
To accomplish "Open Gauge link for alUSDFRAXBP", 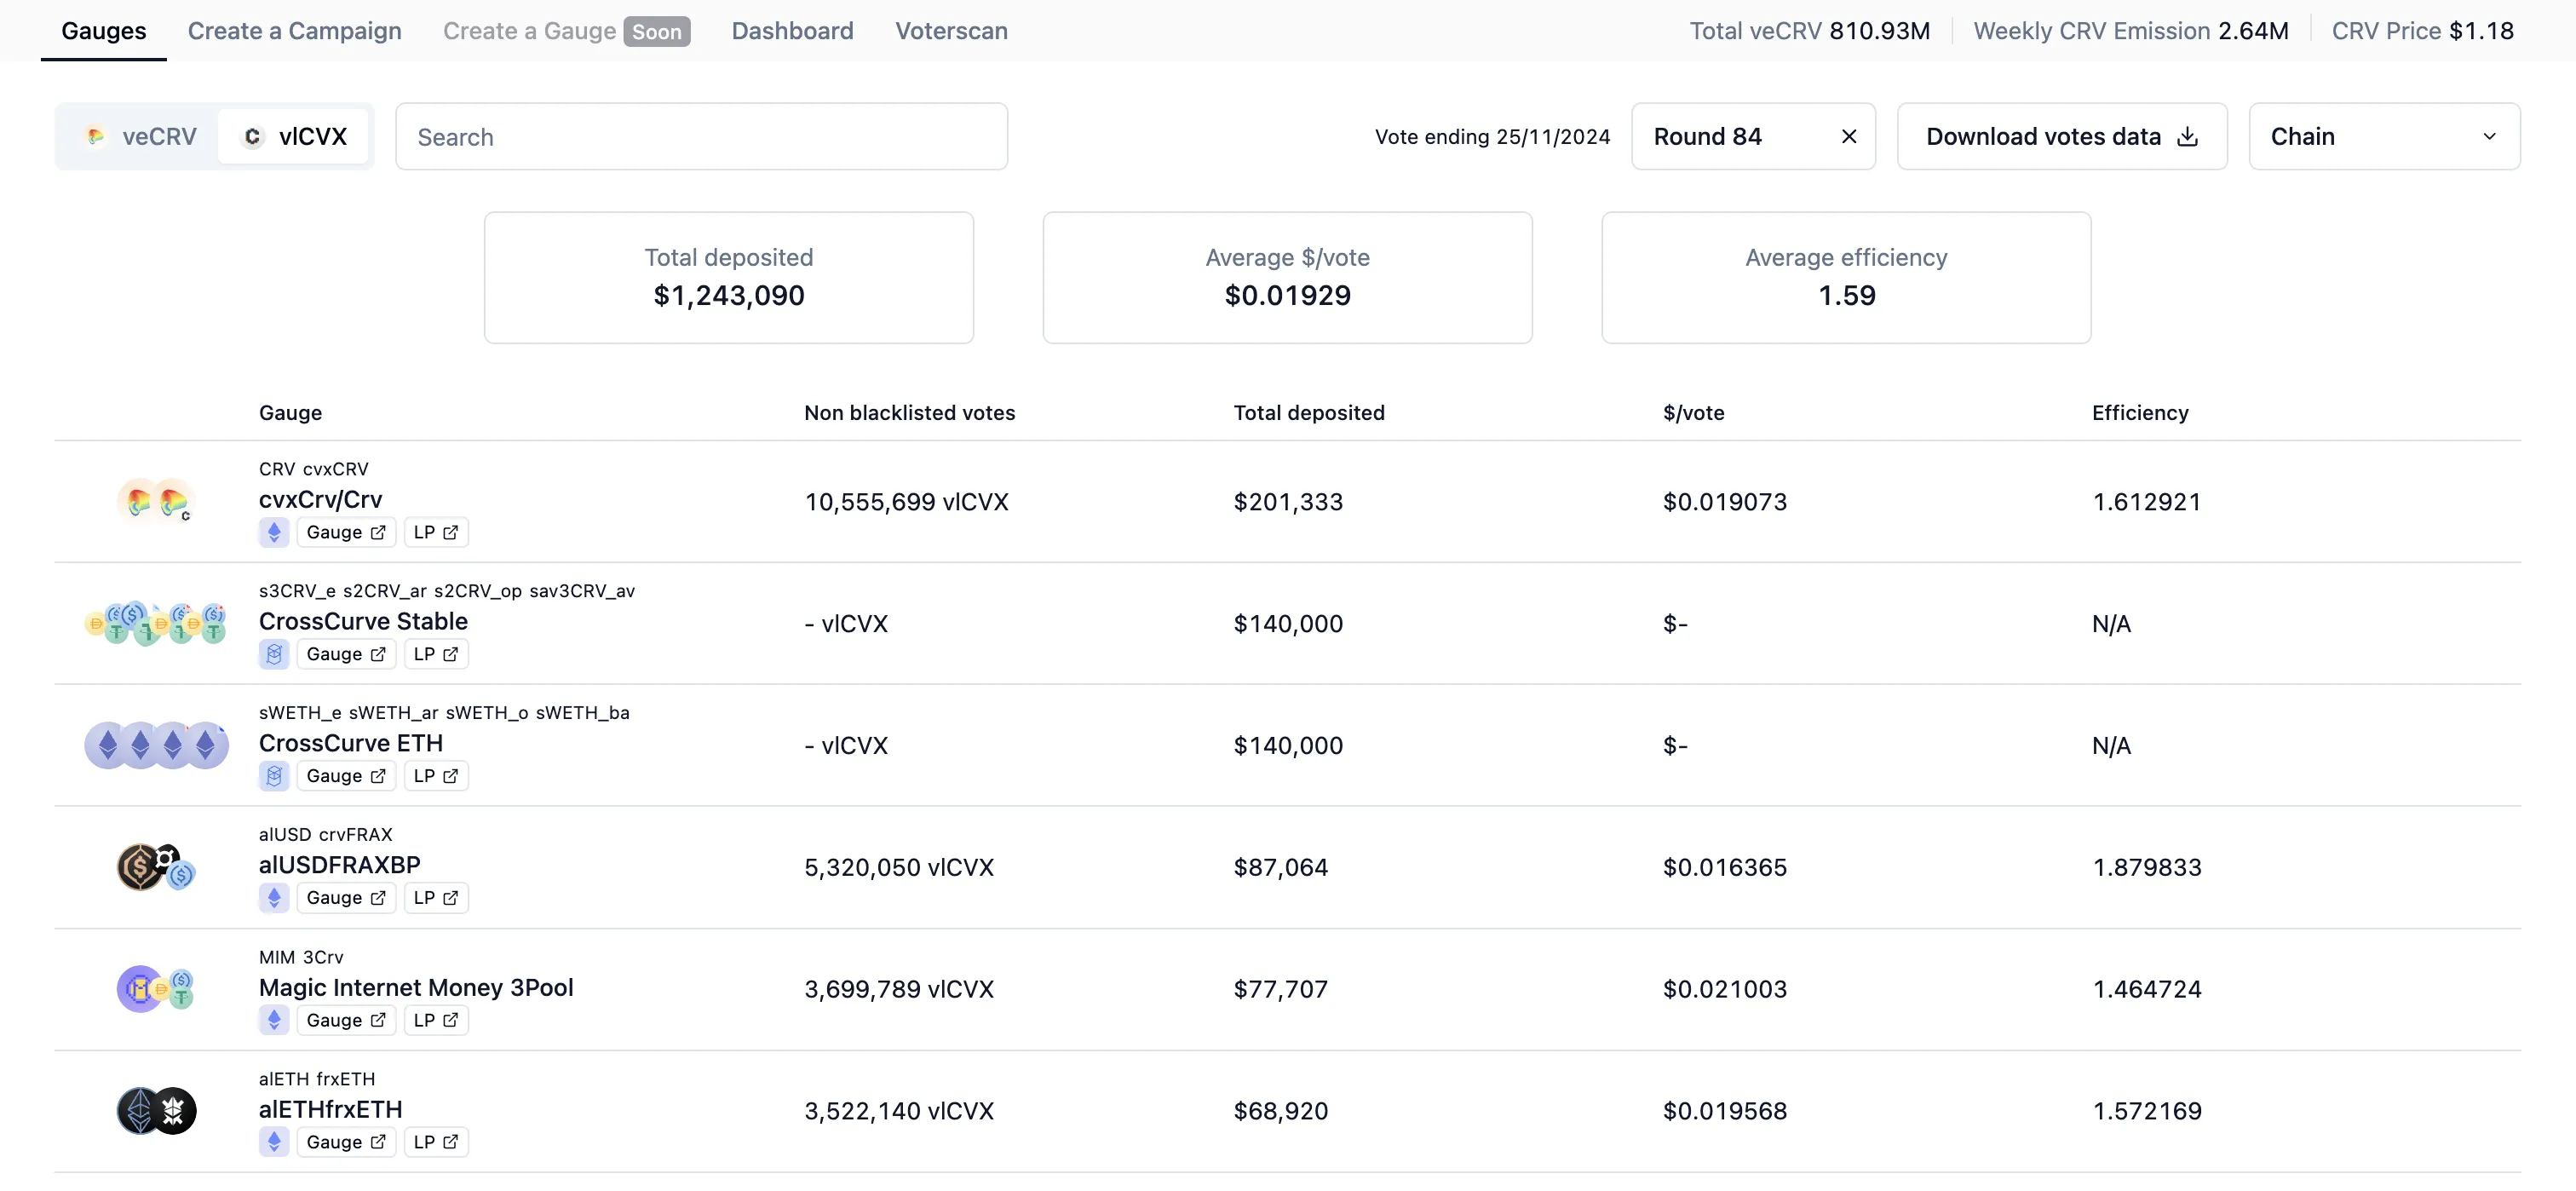I will (x=346, y=898).
